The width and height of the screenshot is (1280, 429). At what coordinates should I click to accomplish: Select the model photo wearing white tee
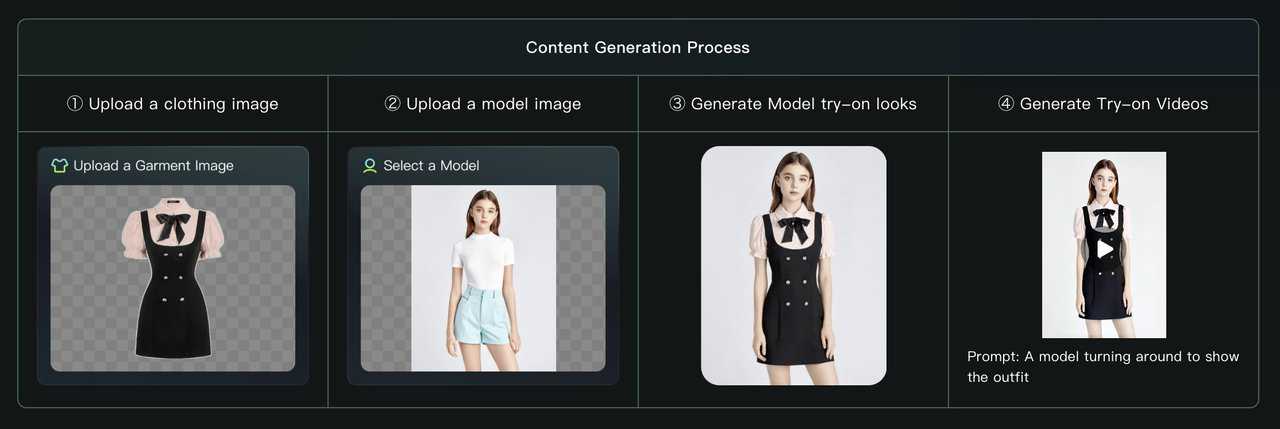483,278
